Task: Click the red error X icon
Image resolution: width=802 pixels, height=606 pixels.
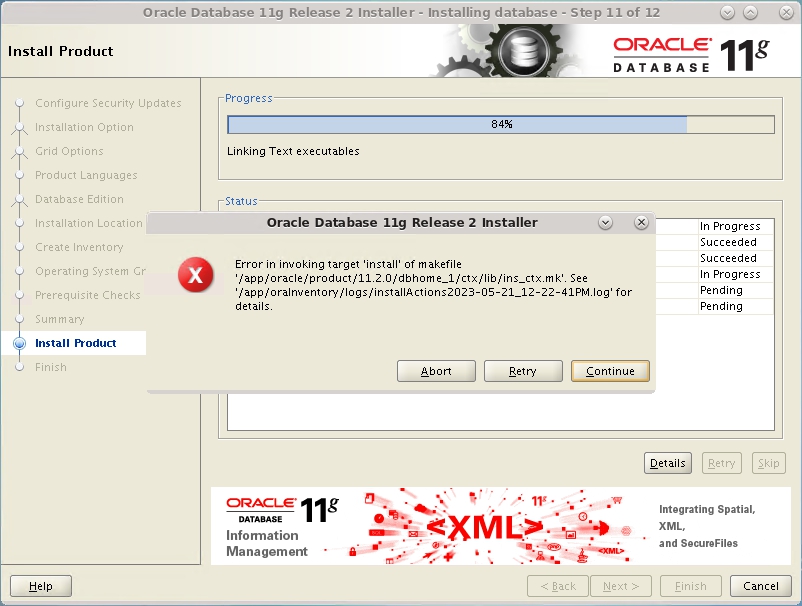Action: pos(195,275)
